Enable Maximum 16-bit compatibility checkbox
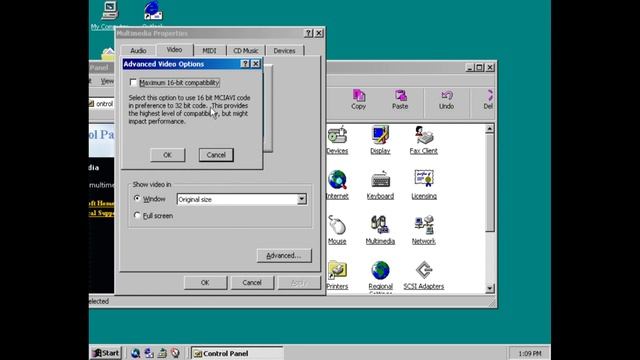640x360 pixels. point(133,82)
